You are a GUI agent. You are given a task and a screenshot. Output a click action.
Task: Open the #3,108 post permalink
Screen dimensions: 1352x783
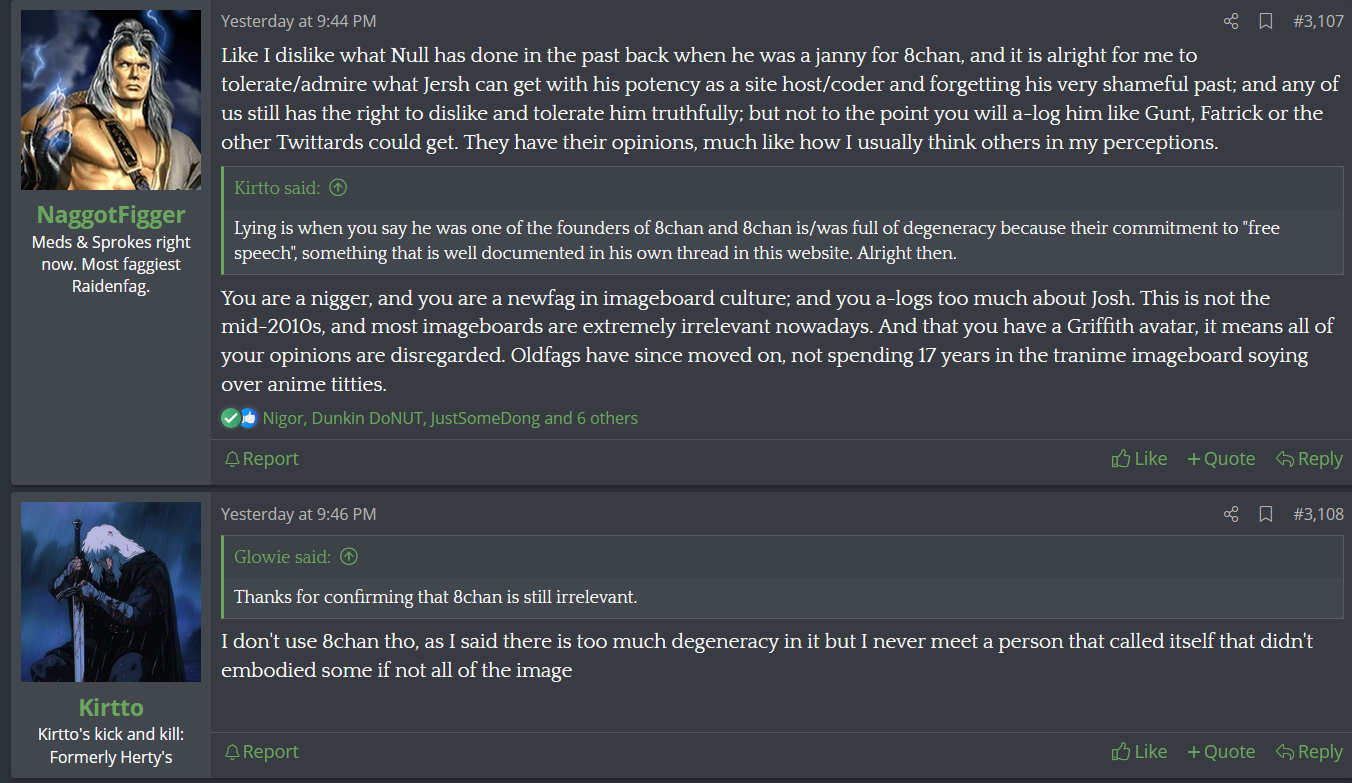point(1318,514)
